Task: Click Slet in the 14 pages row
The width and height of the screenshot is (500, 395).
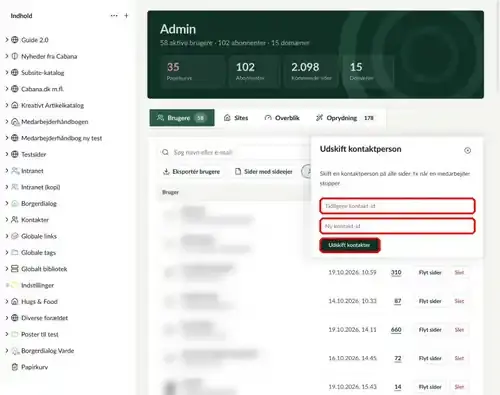Action: pos(459,387)
